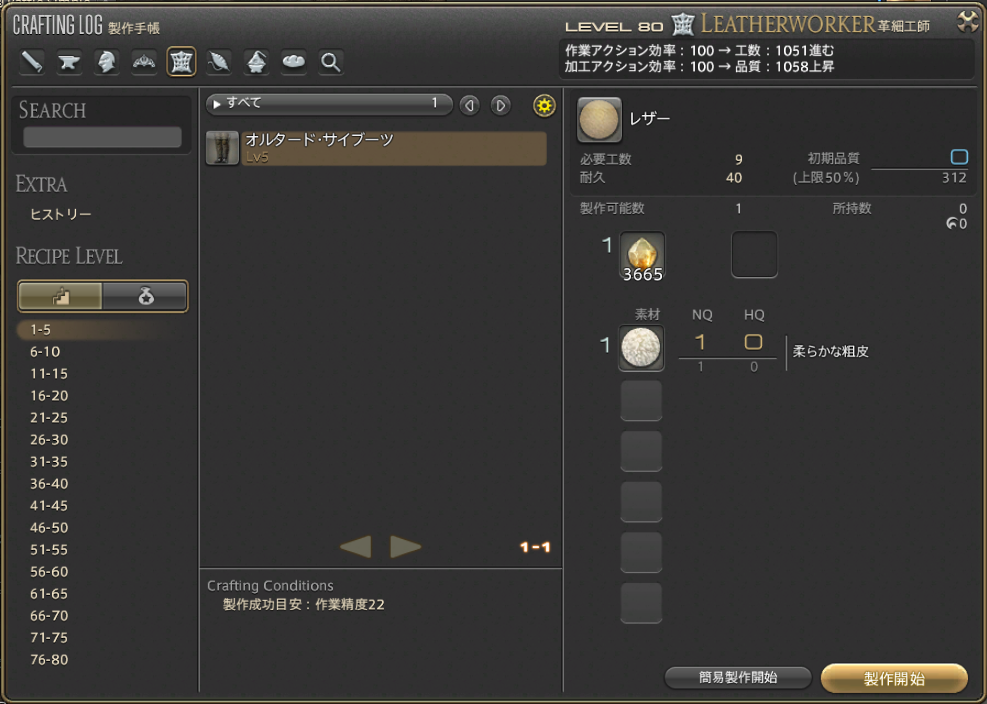Go to next category round arrow

500,105
